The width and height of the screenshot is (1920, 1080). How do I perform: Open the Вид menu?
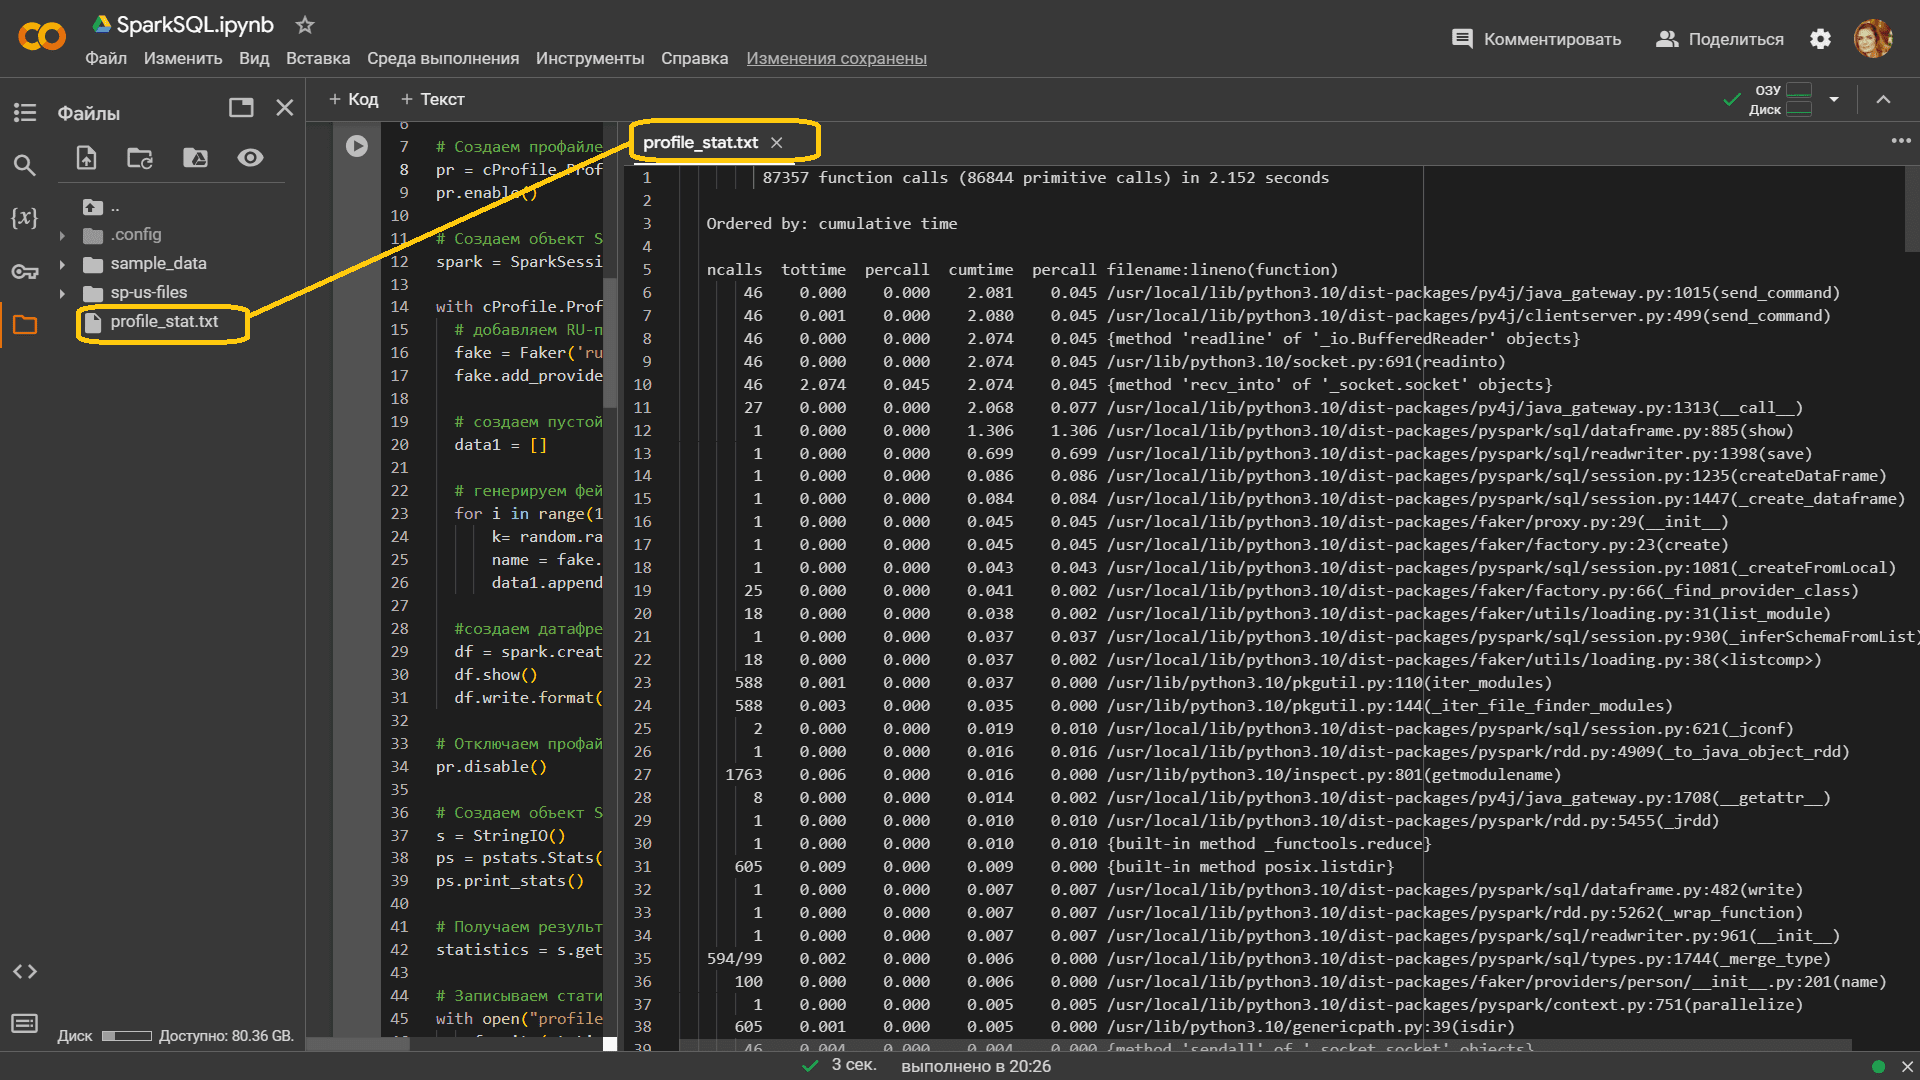254,58
